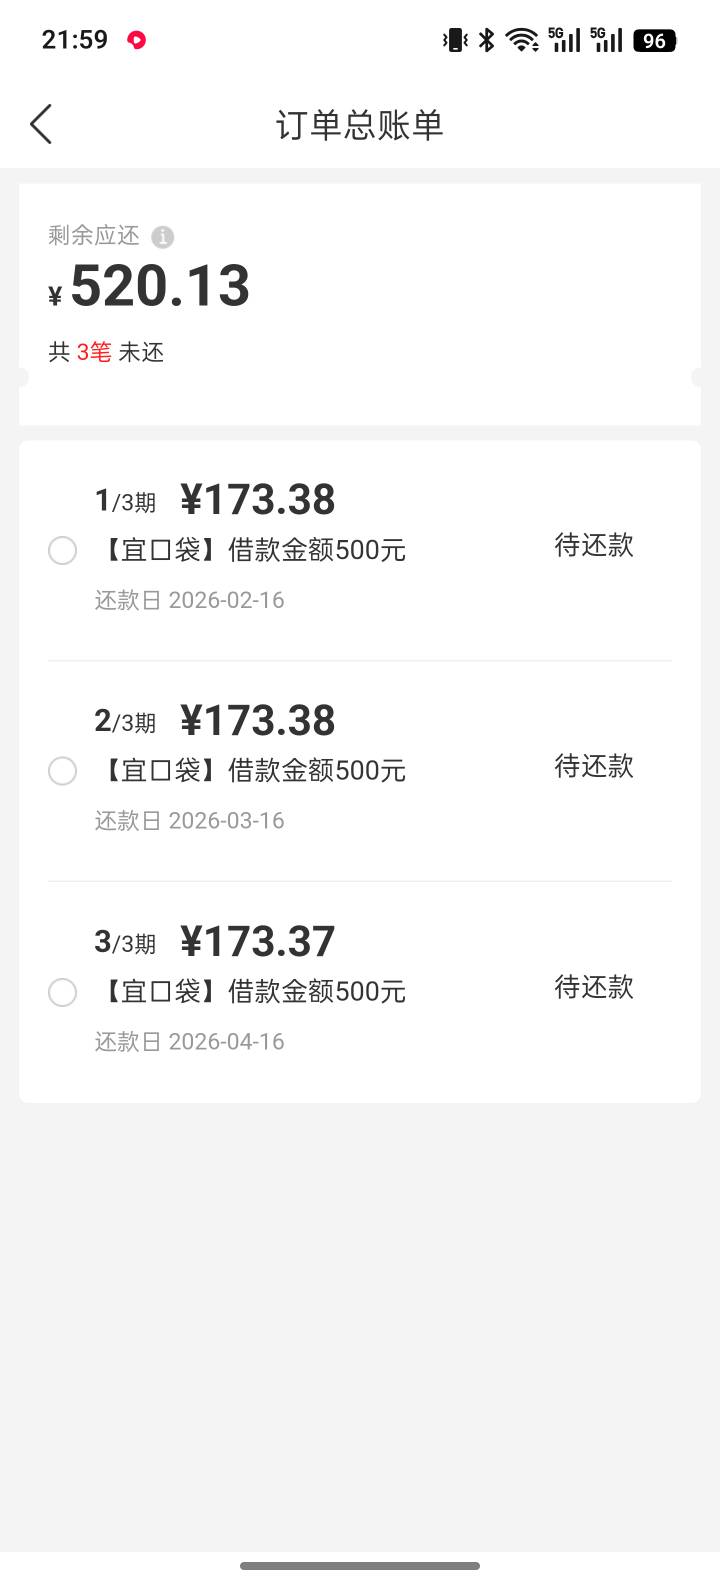The width and height of the screenshot is (720, 1584).
Task: Tap the 订单总账单 page title
Action: click(360, 125)
